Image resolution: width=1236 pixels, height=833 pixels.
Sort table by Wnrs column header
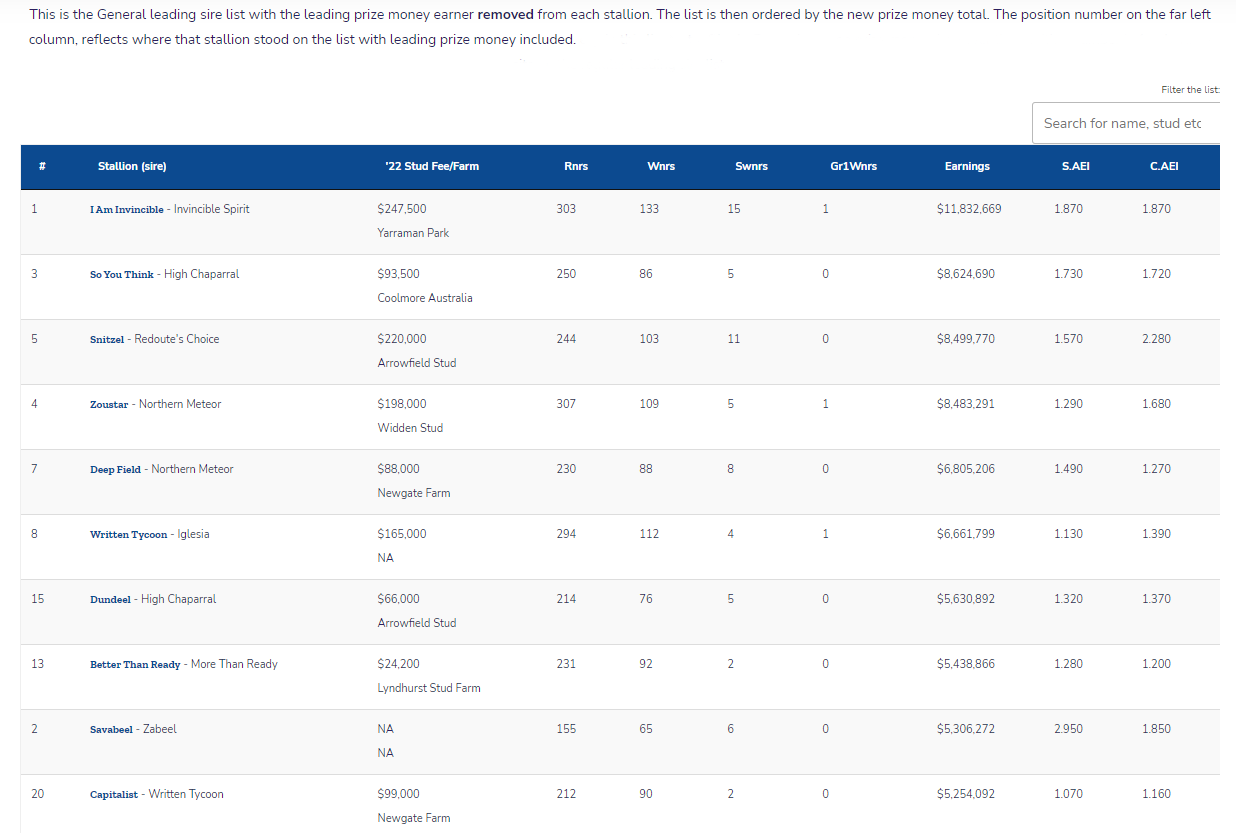[x=661, y=166]
